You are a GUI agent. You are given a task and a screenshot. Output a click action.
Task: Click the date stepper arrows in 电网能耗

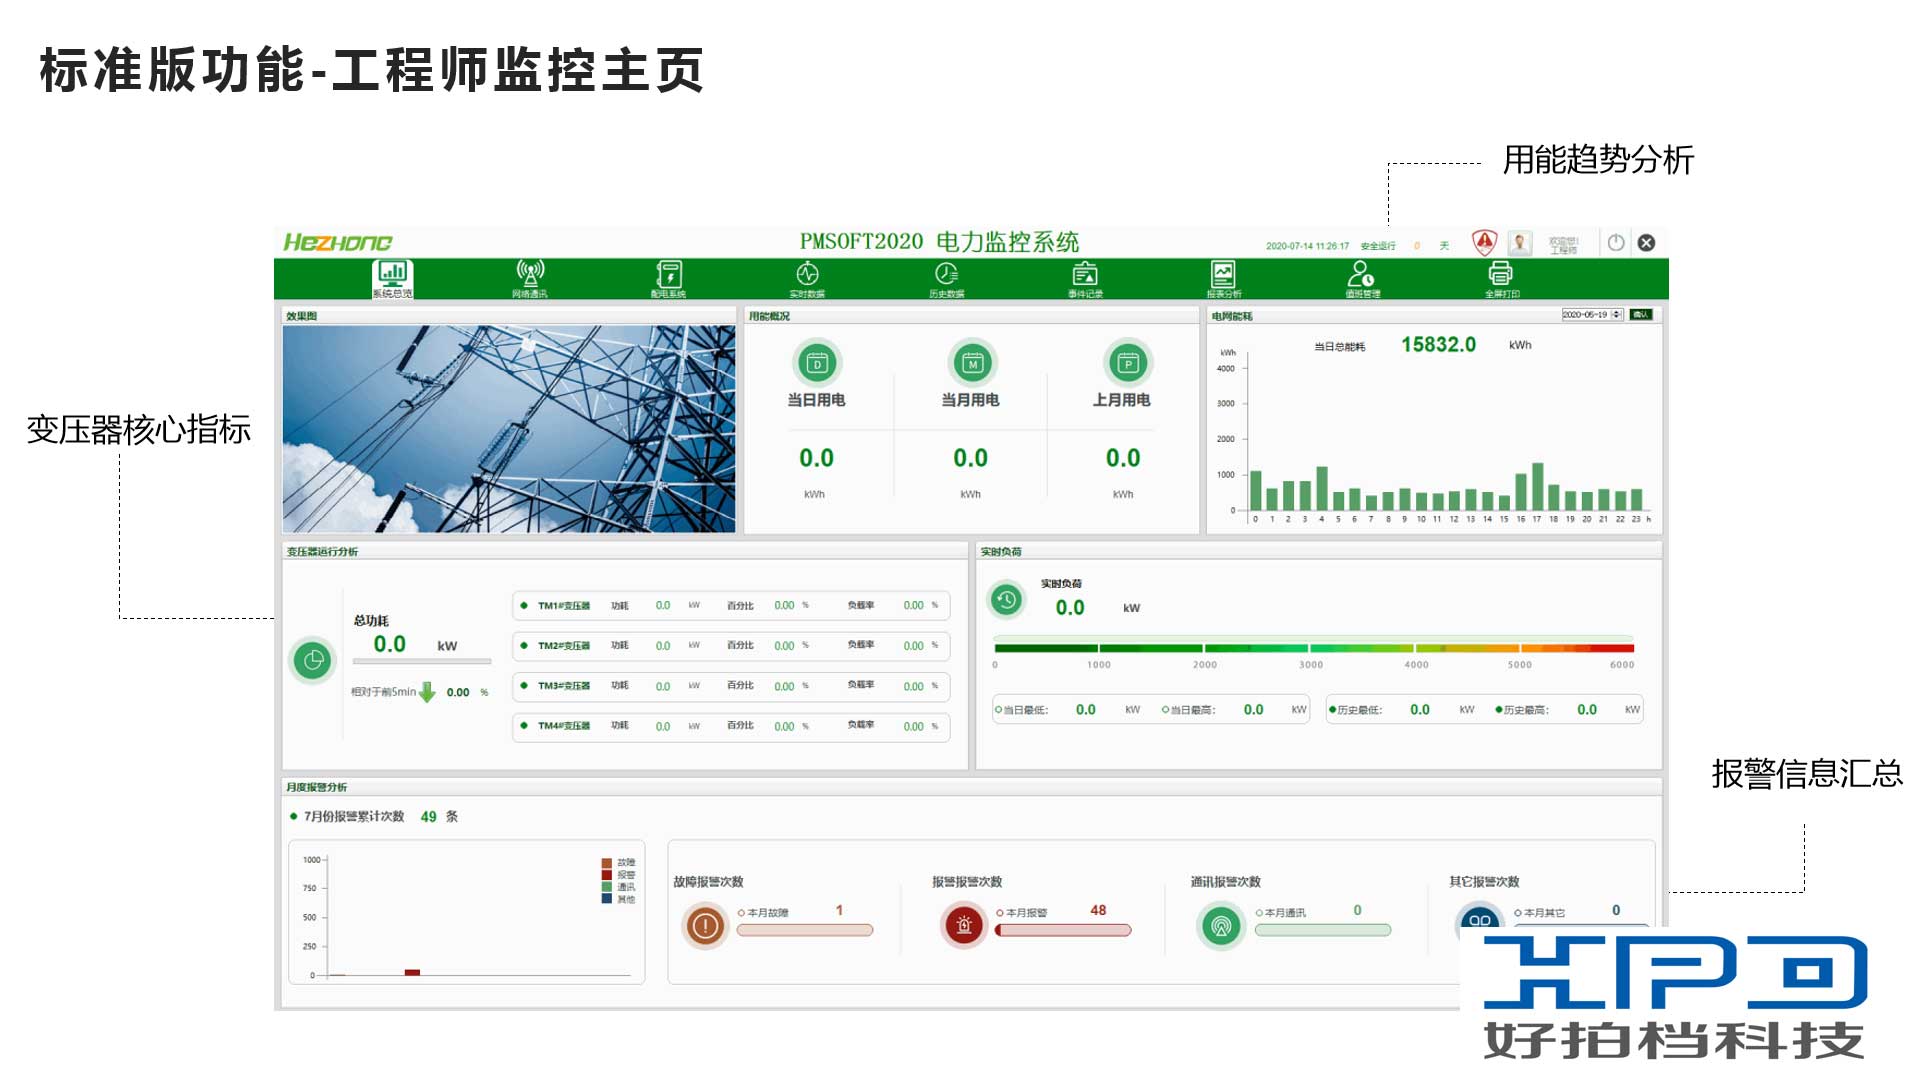pyautogui.click(x=1616, y=315)
